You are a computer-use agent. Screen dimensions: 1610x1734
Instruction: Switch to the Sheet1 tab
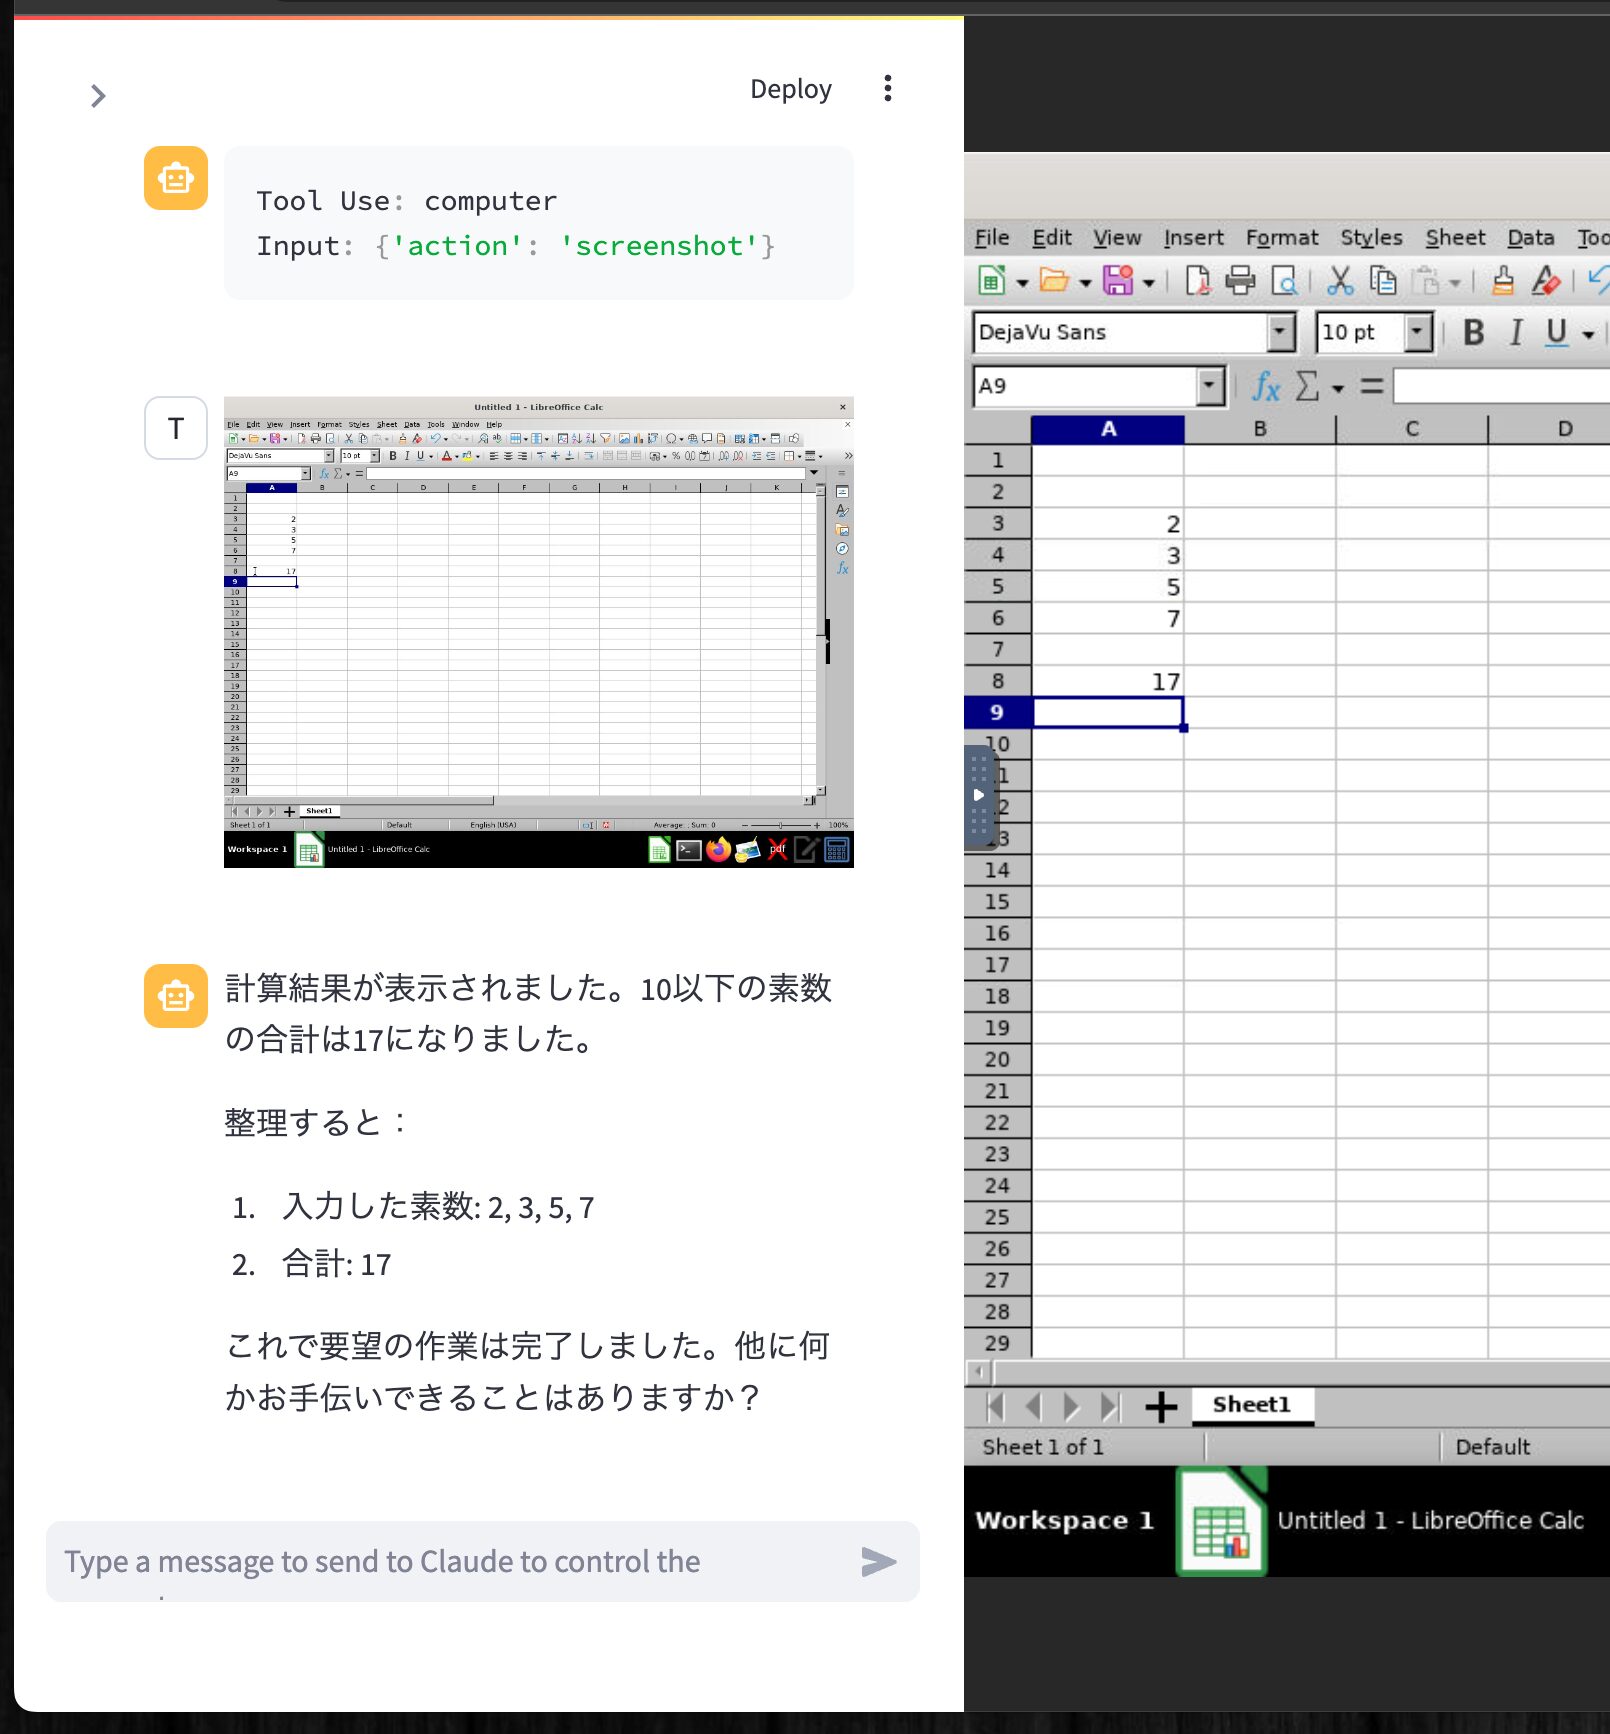(1251, 1405)
